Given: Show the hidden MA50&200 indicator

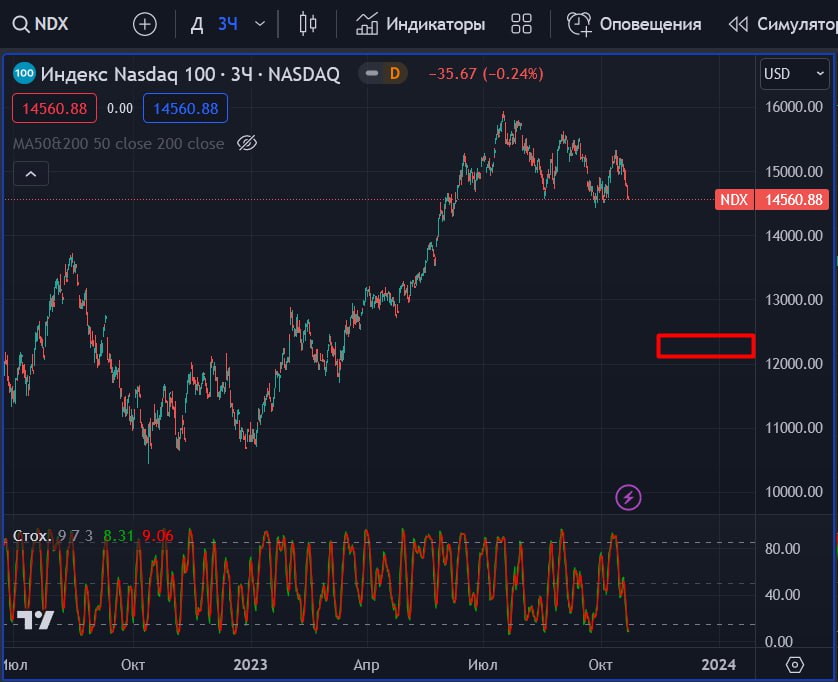Looking at the screenshot, I should (247, 143).
